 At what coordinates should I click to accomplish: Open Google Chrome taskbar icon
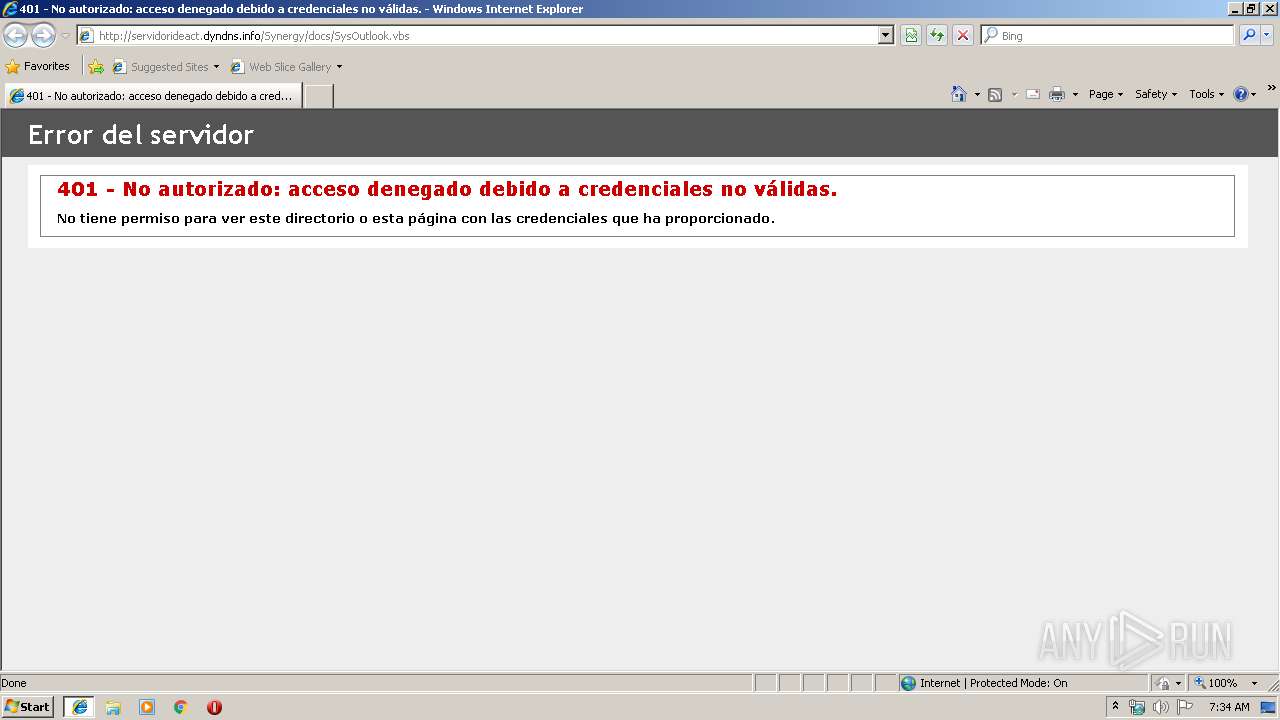181,707
